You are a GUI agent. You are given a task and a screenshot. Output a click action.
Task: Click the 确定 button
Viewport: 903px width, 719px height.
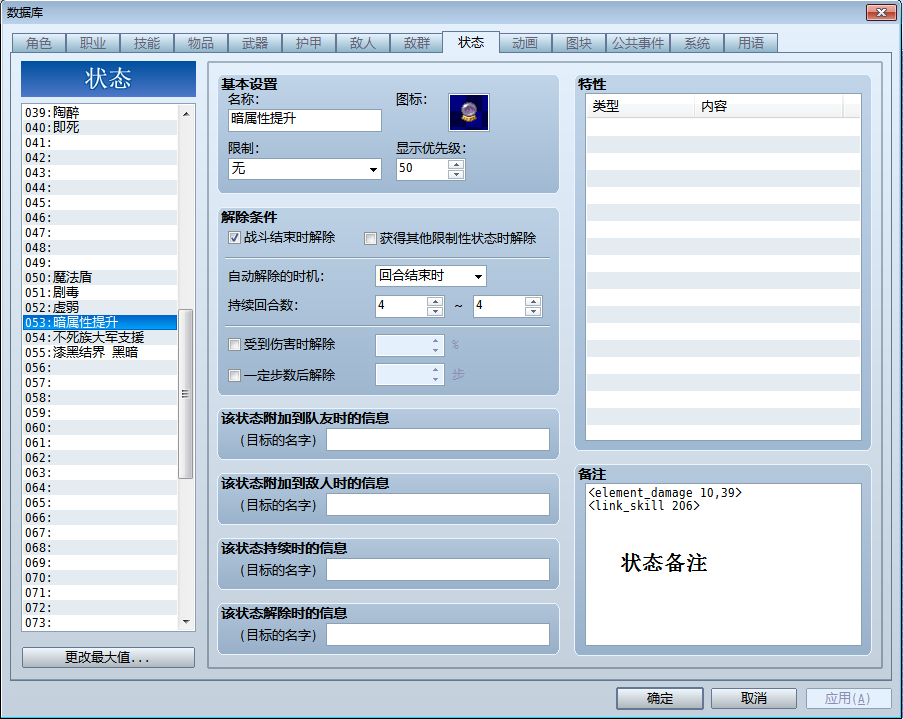tap(660, 698)
